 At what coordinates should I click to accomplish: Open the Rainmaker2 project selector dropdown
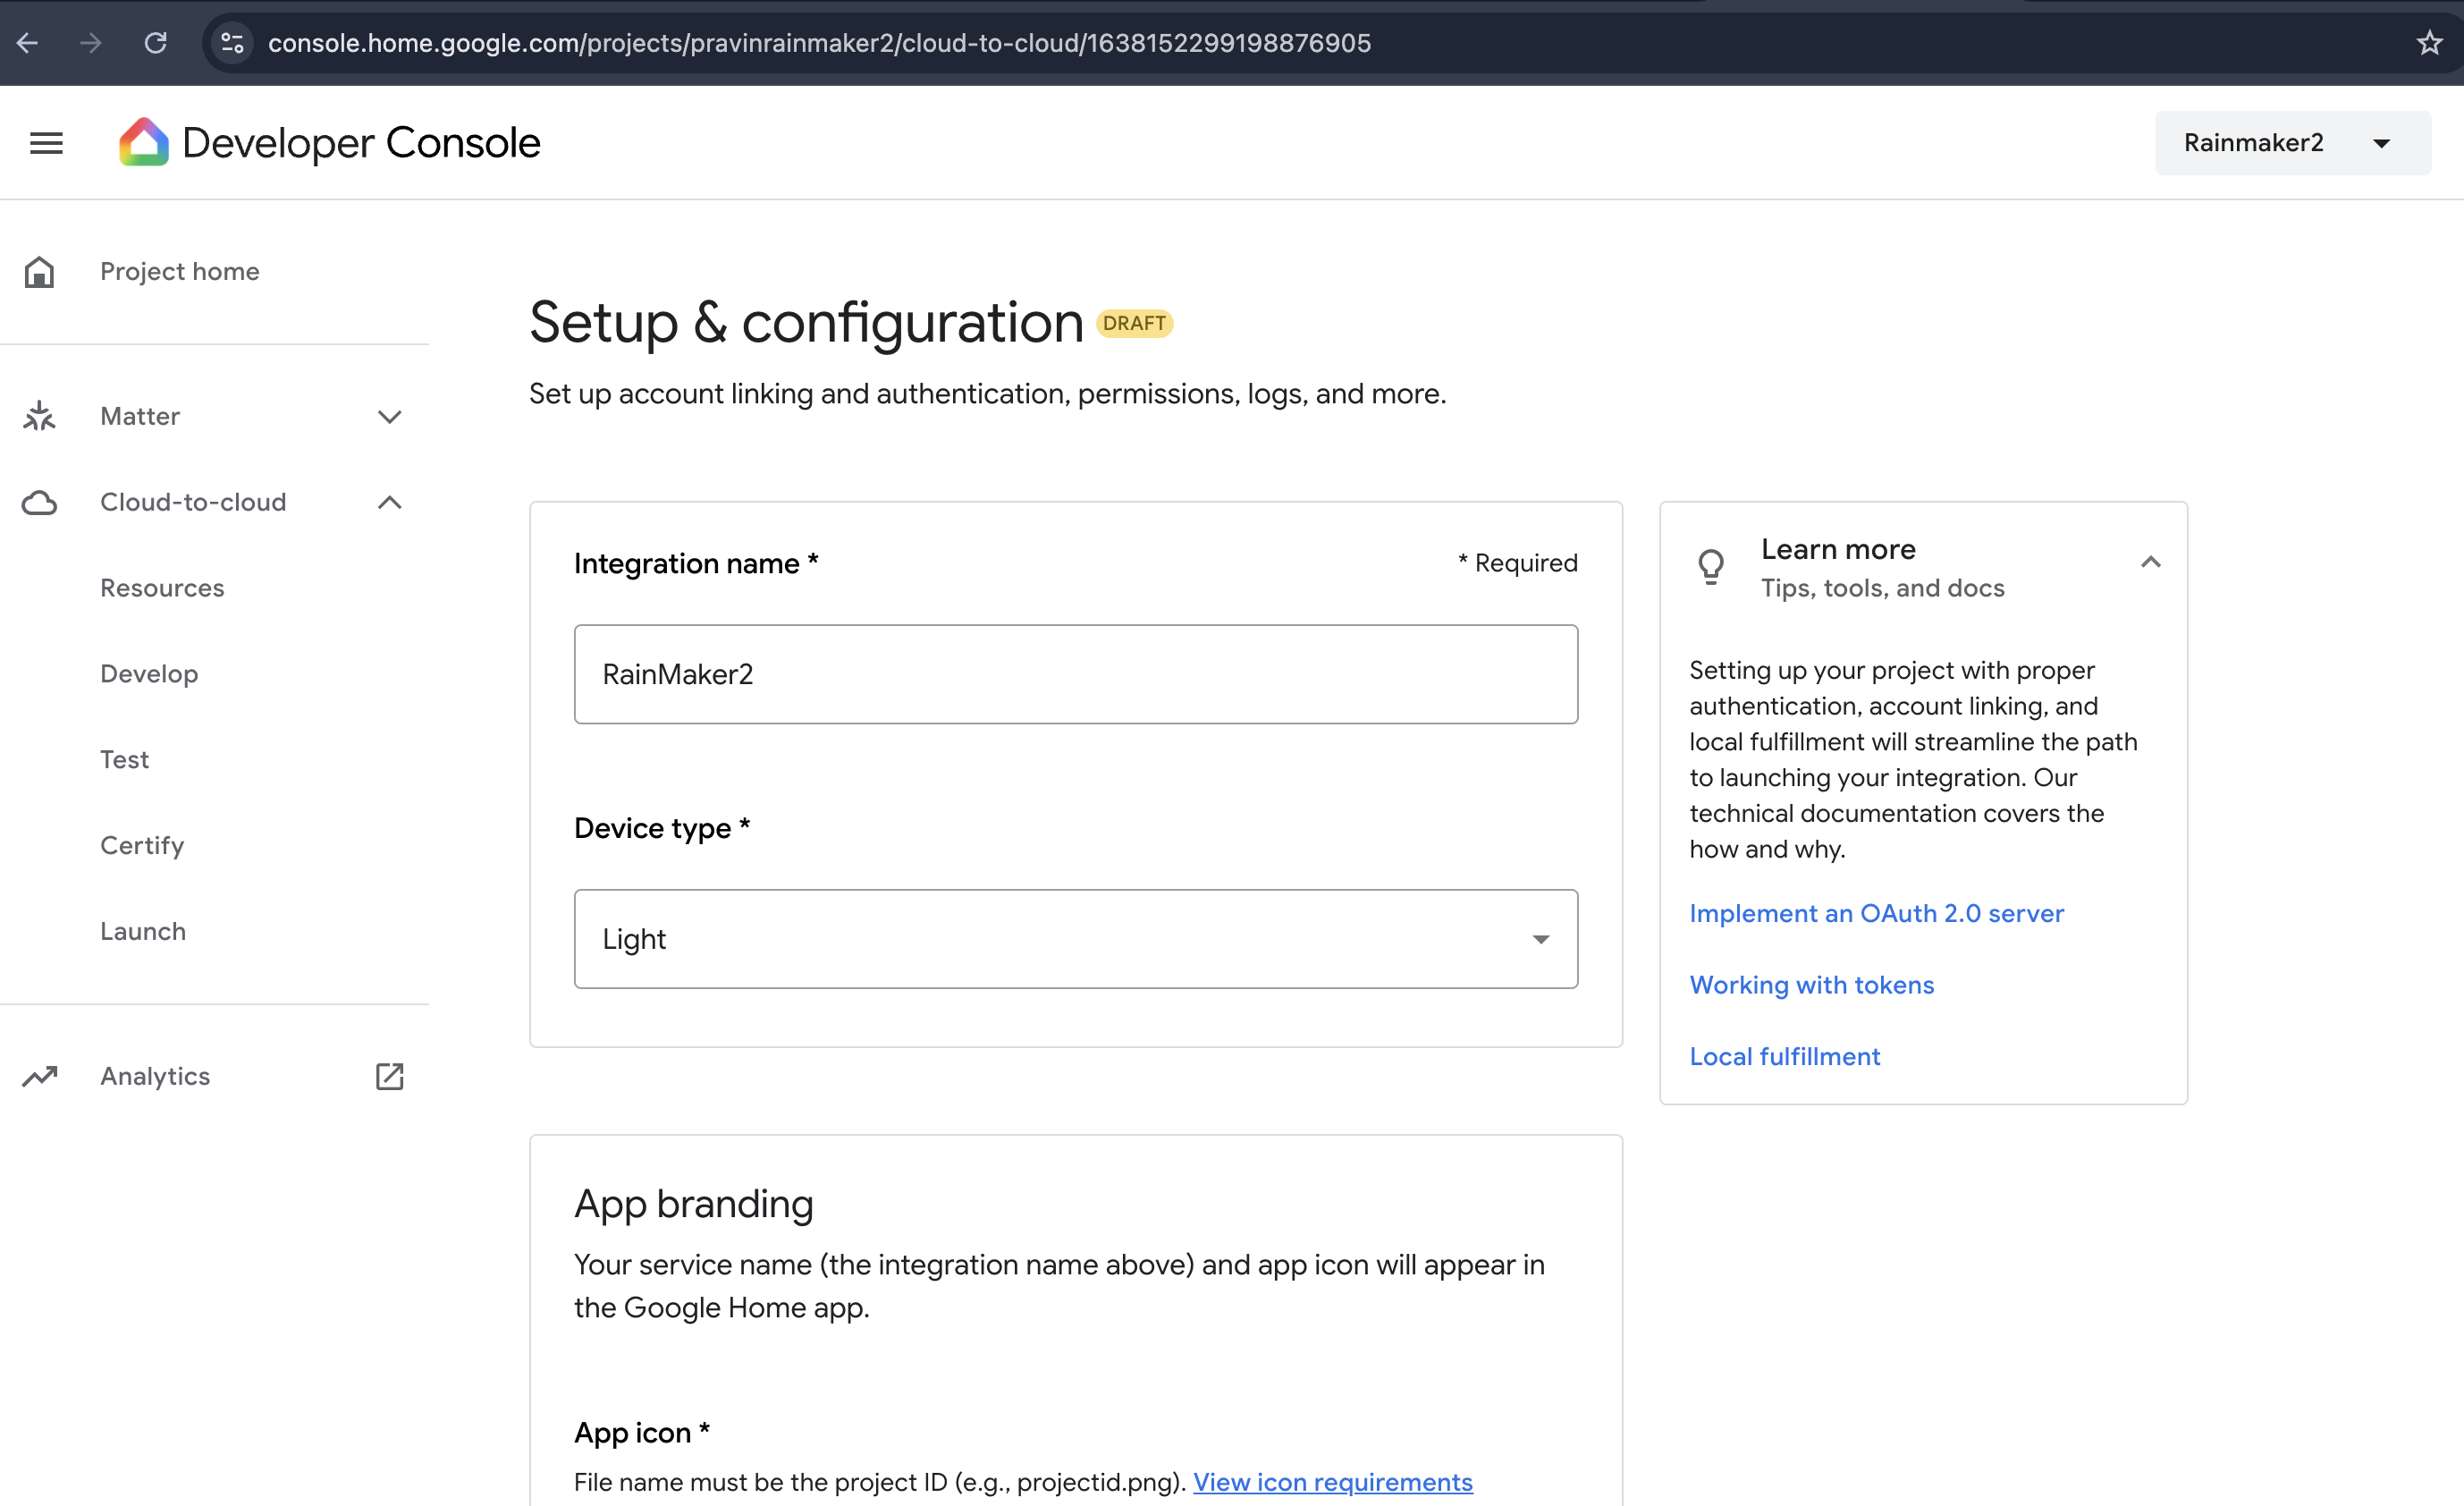(x=2293, y=143)
